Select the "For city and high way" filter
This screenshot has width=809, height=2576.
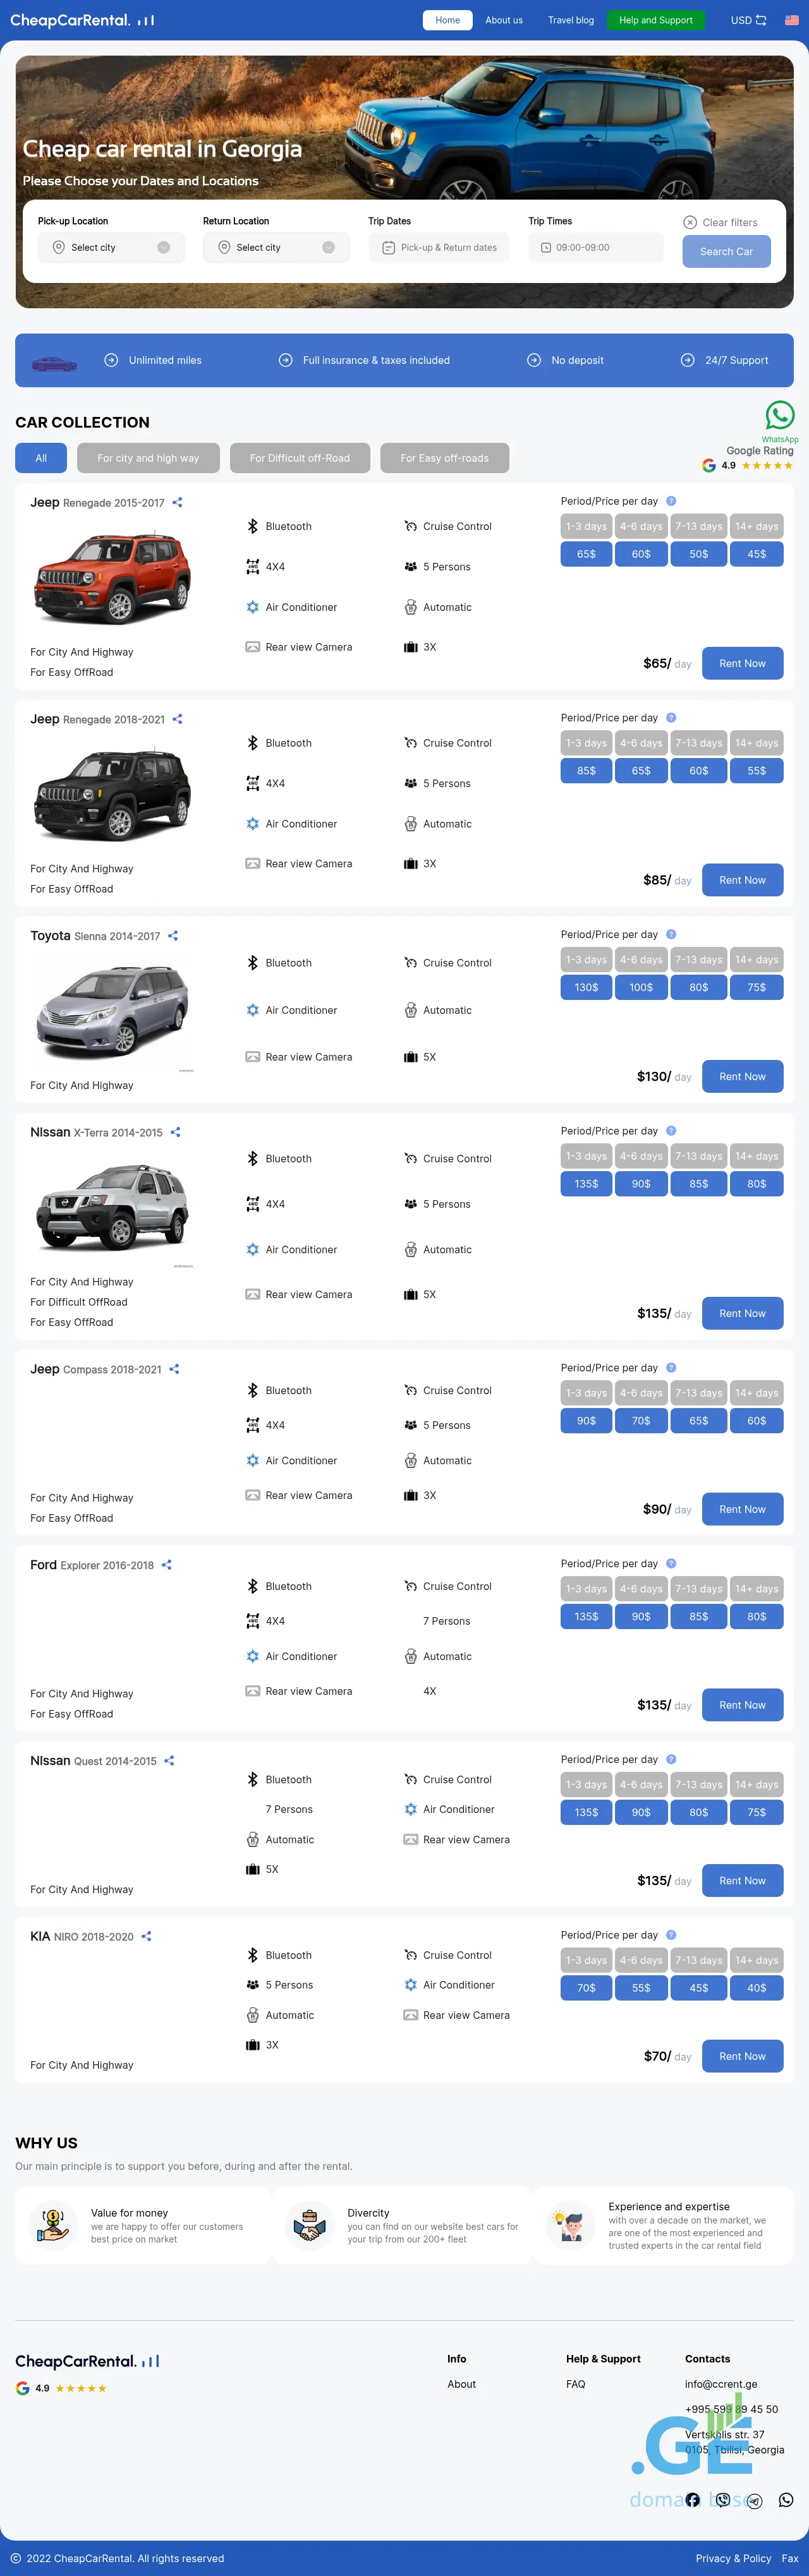click(148, 458)
